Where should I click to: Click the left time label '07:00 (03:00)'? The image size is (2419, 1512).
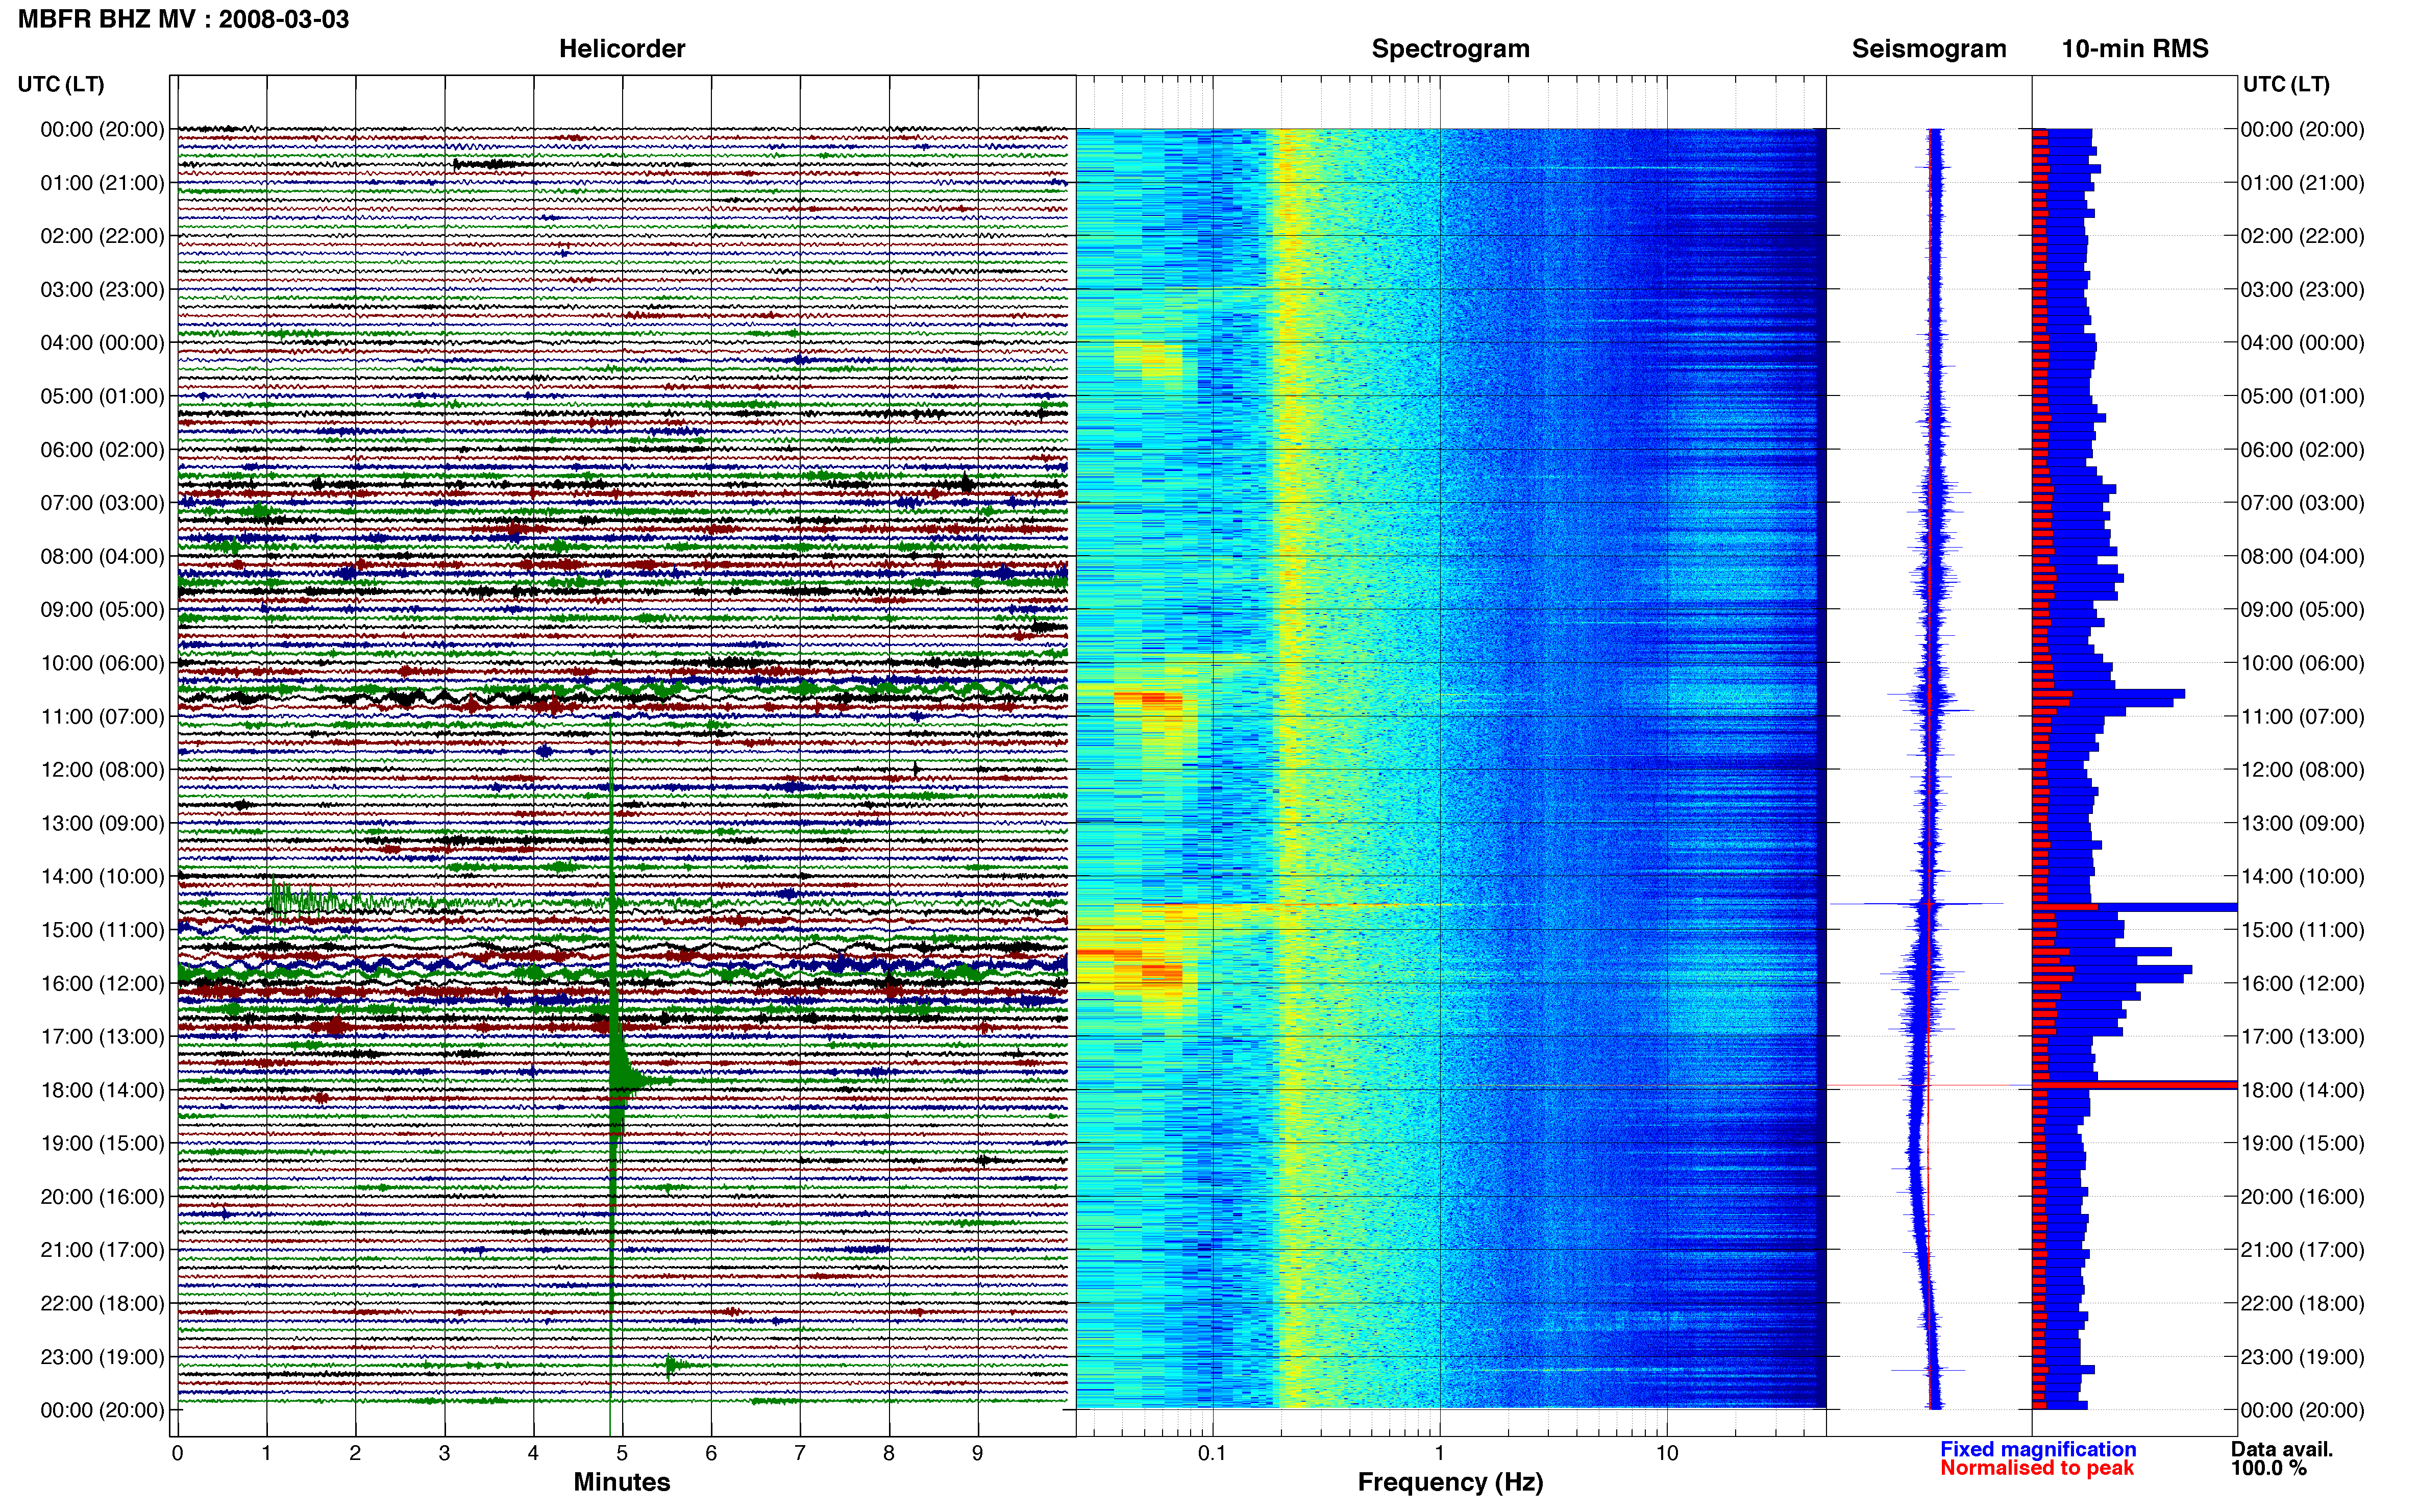pos(102,503)
